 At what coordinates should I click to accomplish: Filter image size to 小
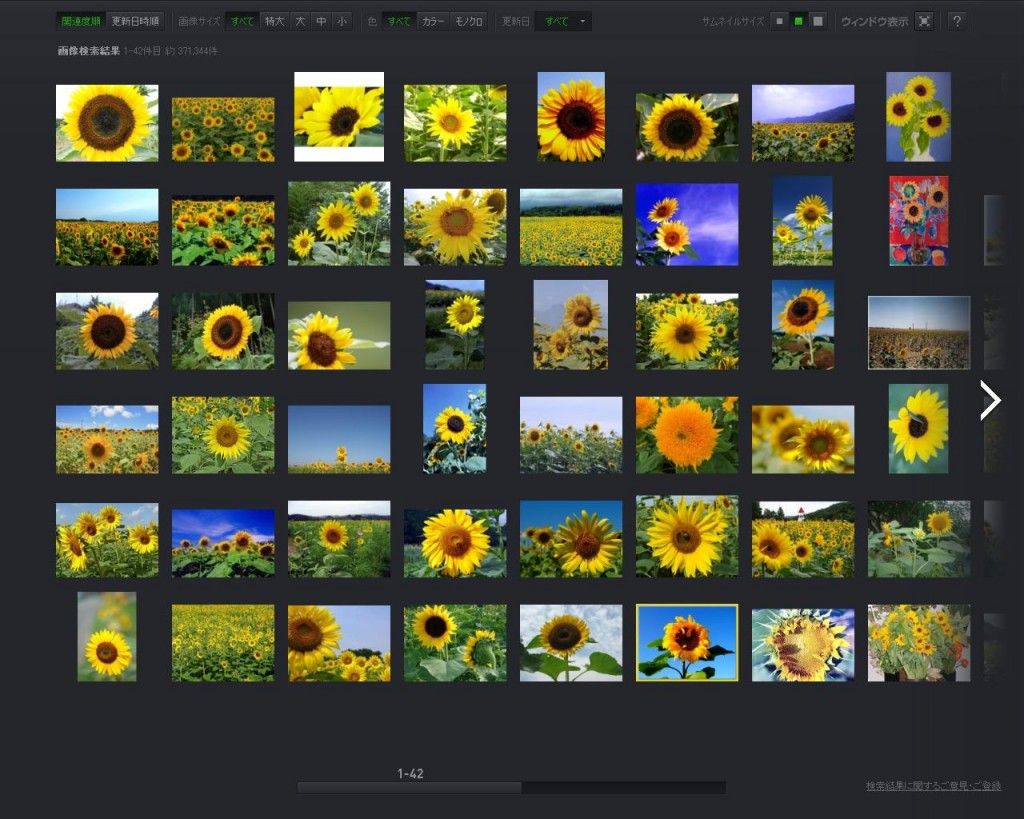[x=342, y=22]
